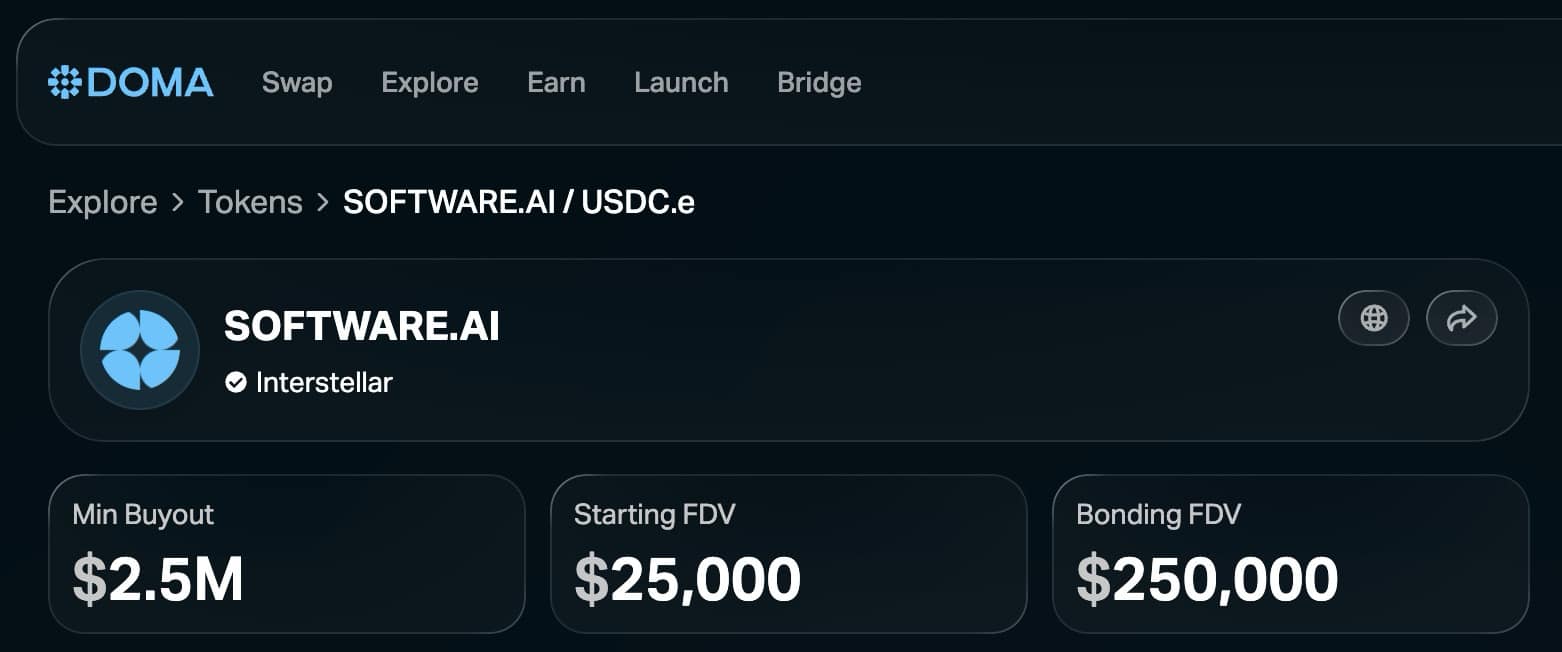Screen dimensions: 1562x652
Task: Click the SOFTWARE.AI token name heading
Action: click(361, 326)
